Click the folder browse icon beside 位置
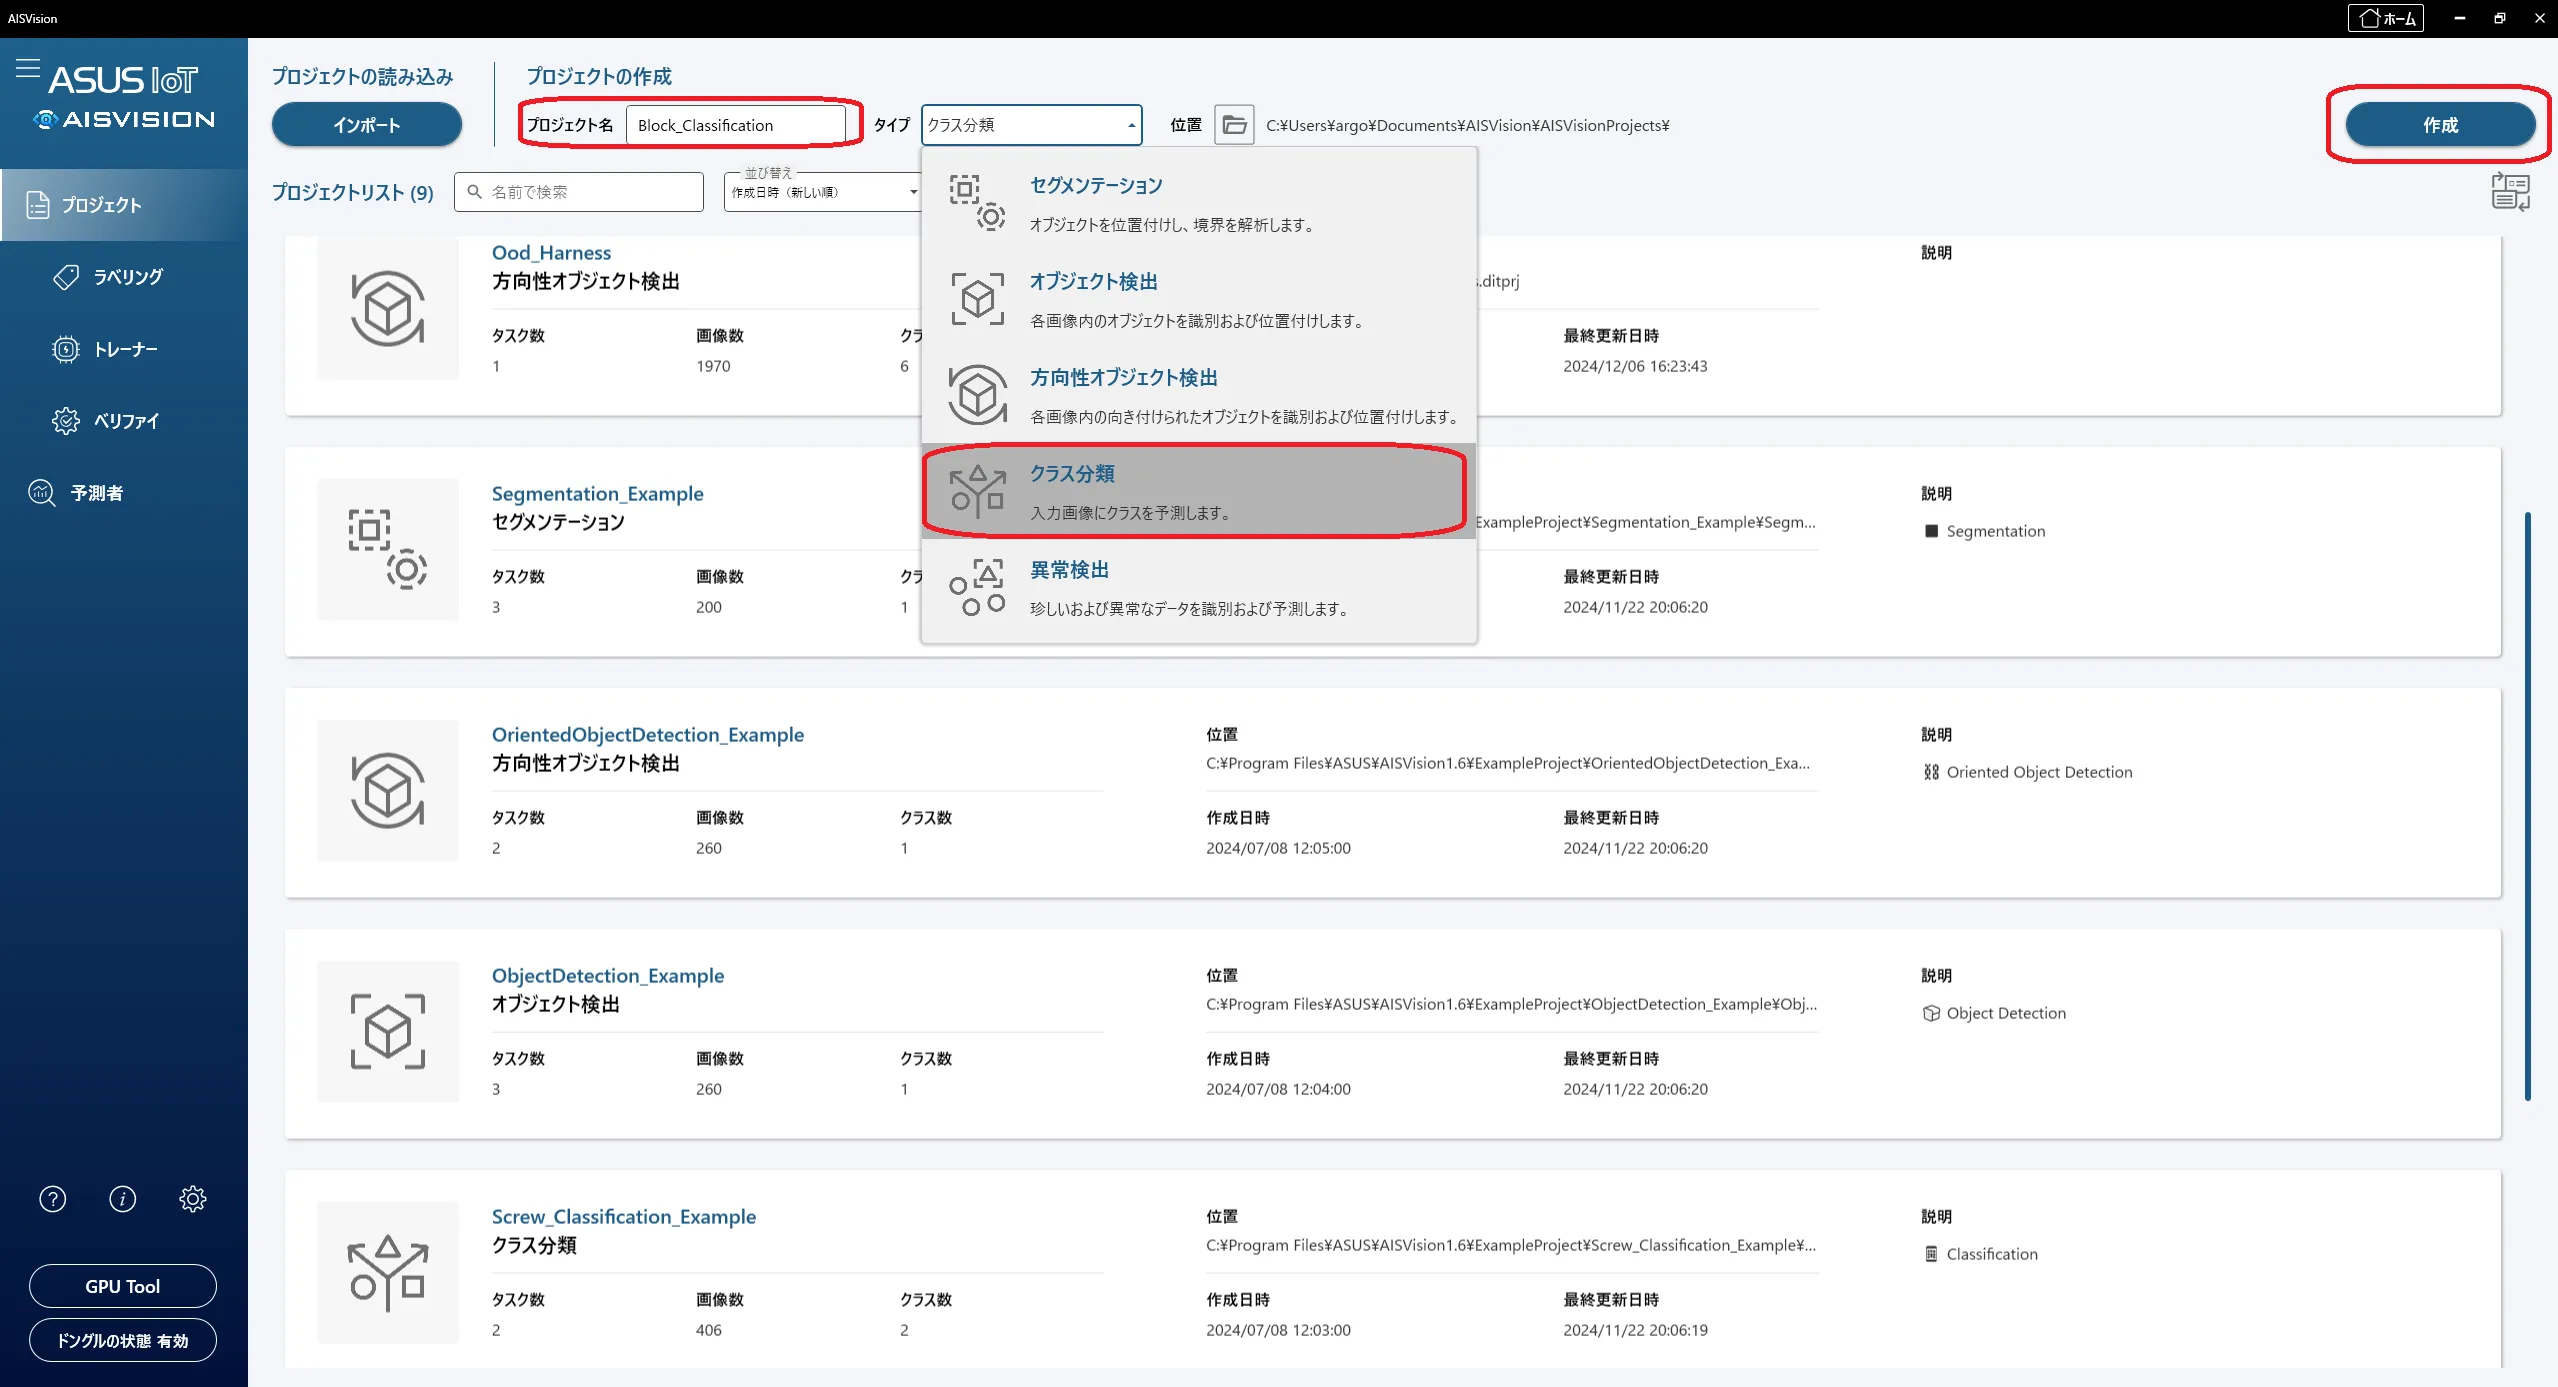The width and height of the screenshot is (2558, 1387). pos(1235,125)
